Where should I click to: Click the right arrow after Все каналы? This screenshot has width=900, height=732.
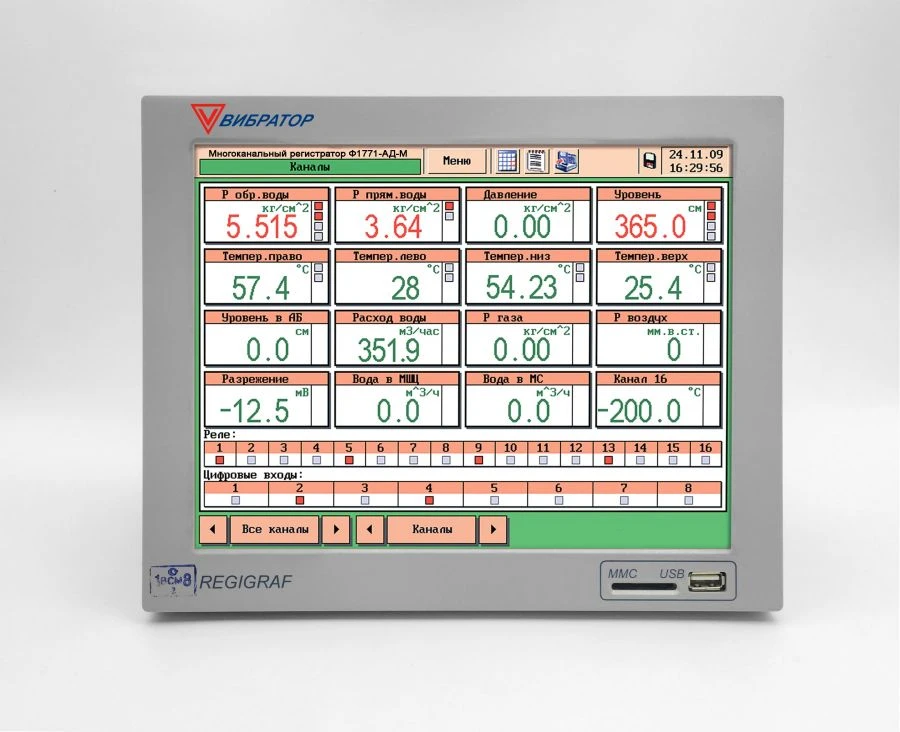point(334,529)
